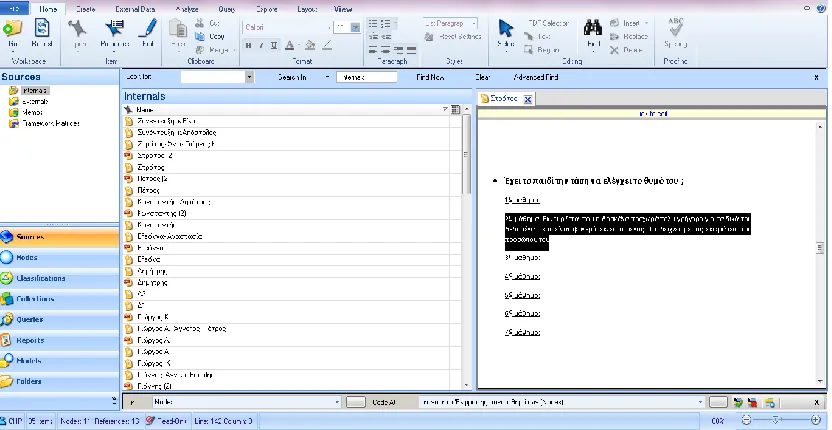This screenshot has height=430, width=832.
Task: Click the align left paragraph icon
Action: coord(373,50)
